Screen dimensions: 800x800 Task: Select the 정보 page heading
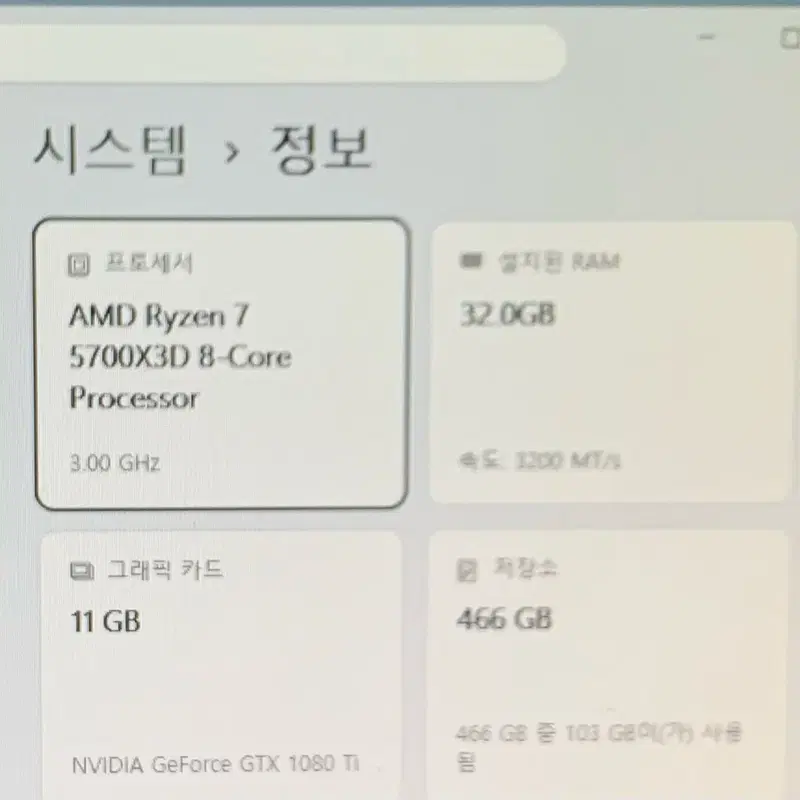[320, 148]
